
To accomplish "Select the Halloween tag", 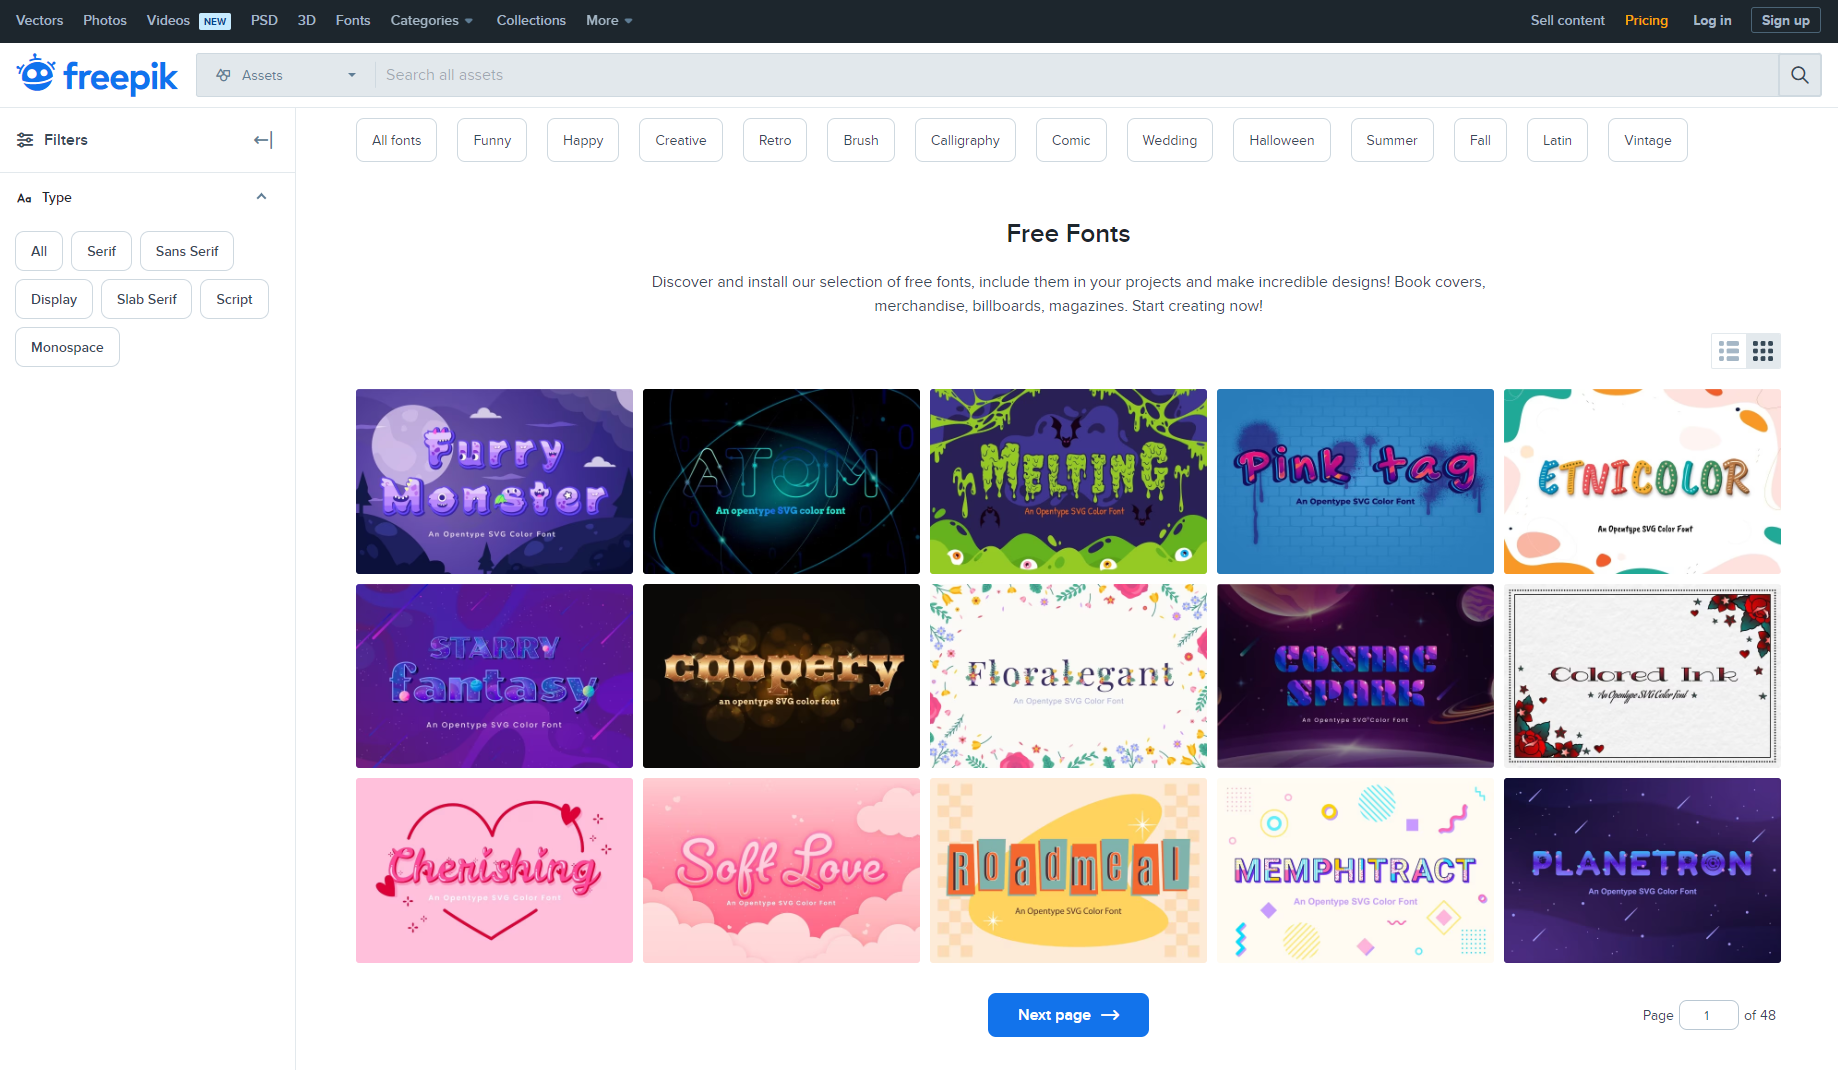I will click(x=1282, y=140).
